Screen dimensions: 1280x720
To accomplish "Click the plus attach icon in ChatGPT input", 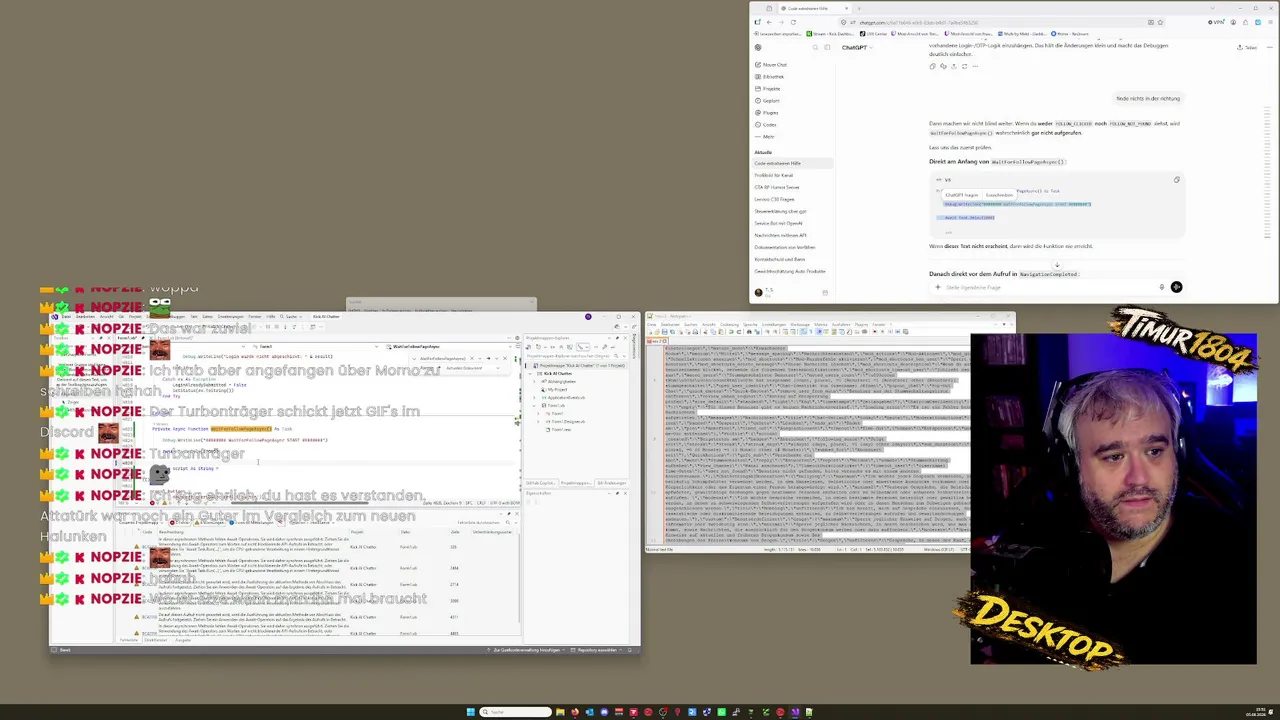I will 937,287.
